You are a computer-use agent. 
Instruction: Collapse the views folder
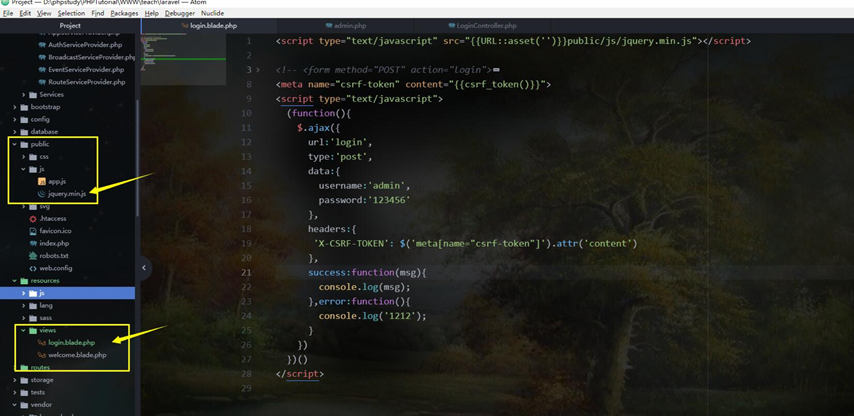pos(23,330)
